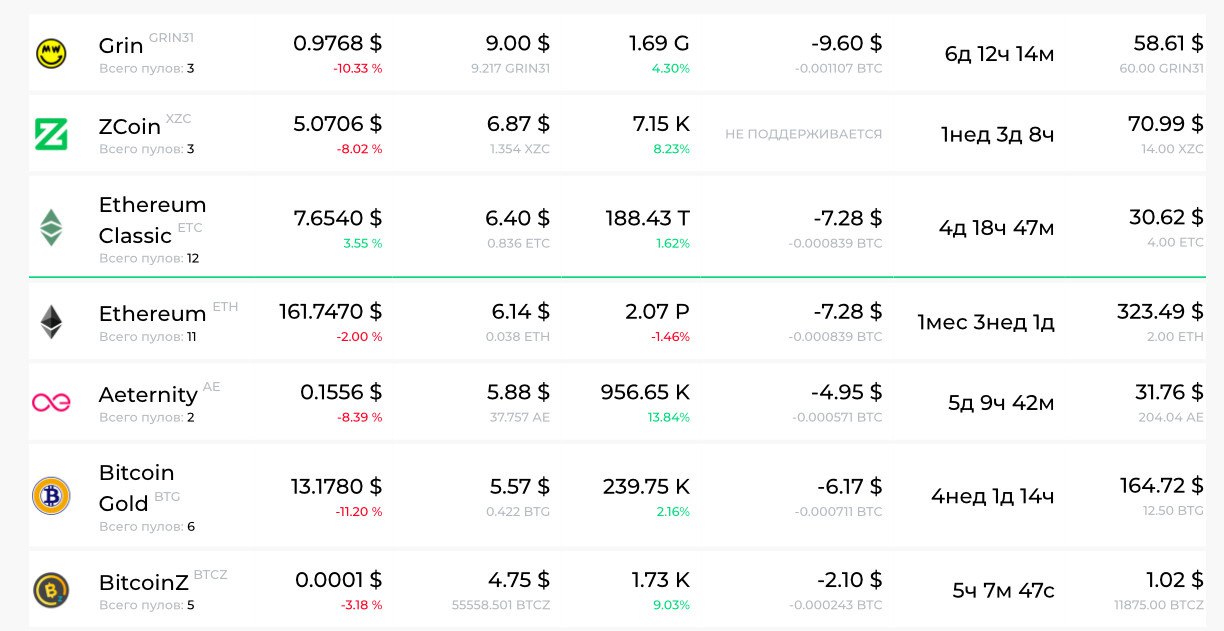Click Grin pool count 'Всего пулов: 3'
This screenshot has height=631, width=1224.
click(x=147, y=69)
